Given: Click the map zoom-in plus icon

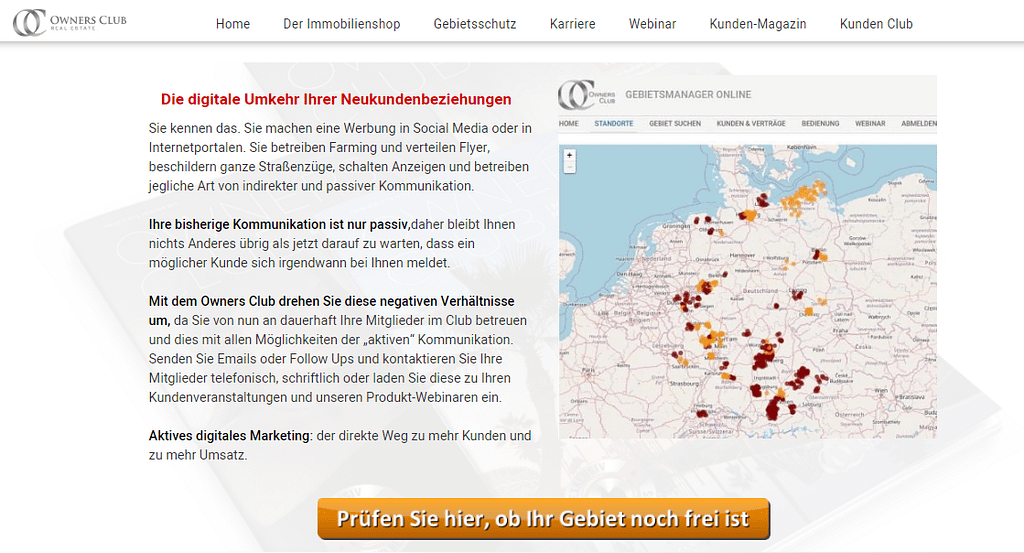Looking at the screenshot, I should click(569, 155).
